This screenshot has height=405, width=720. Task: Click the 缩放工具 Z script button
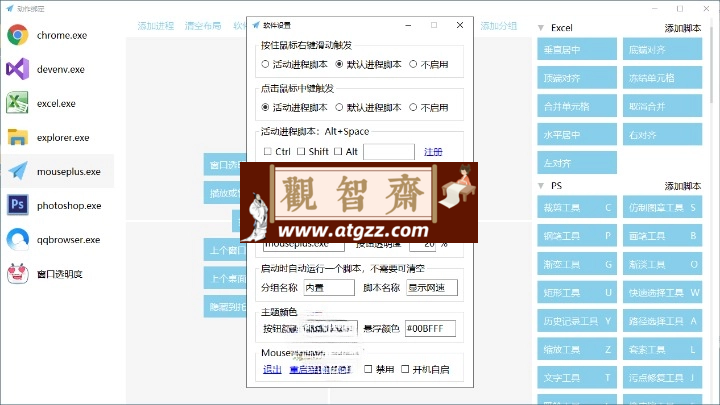577,349
